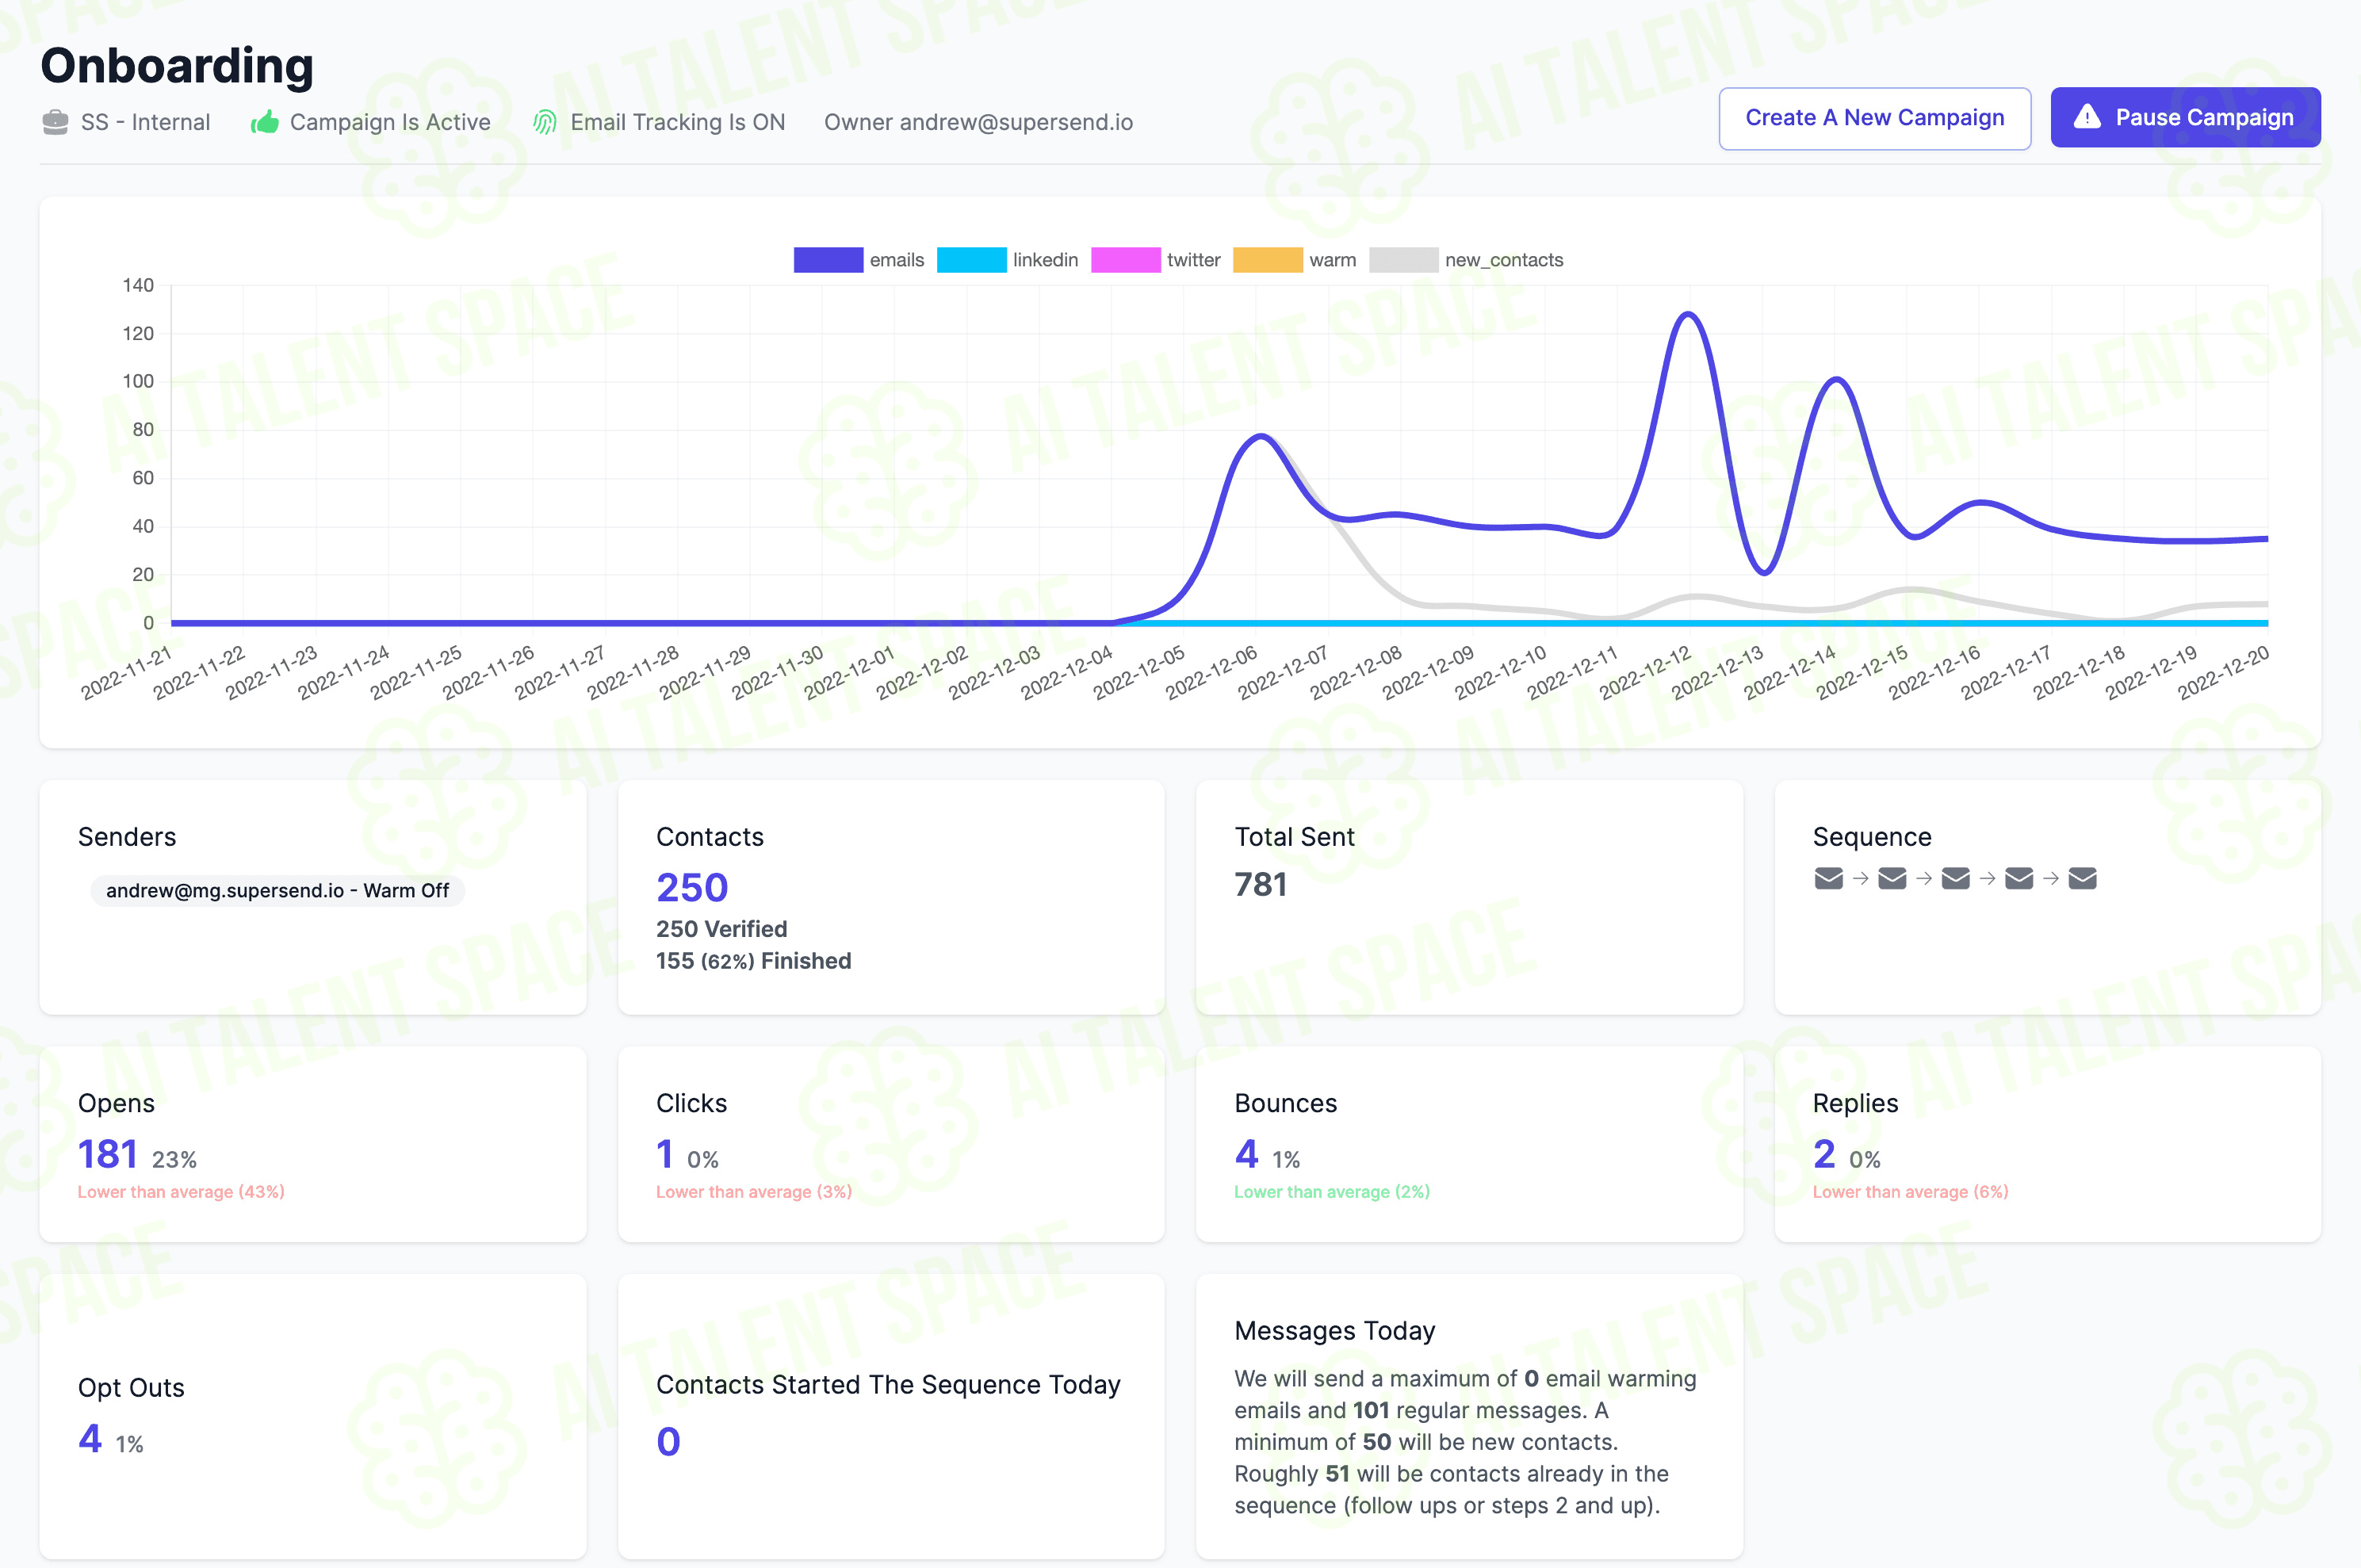Select the first email step in Sequence

[x=1828, y=879]
